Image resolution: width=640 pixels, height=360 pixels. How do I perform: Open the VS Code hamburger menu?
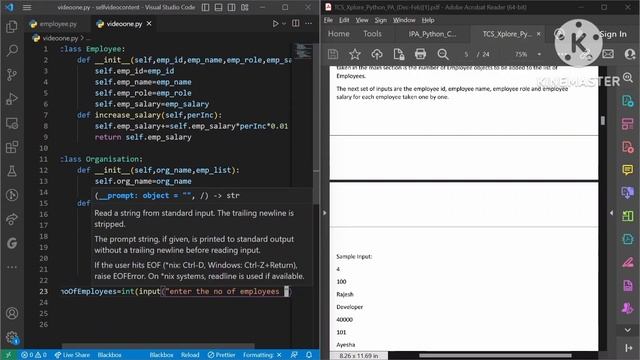(x=27, y=7)
